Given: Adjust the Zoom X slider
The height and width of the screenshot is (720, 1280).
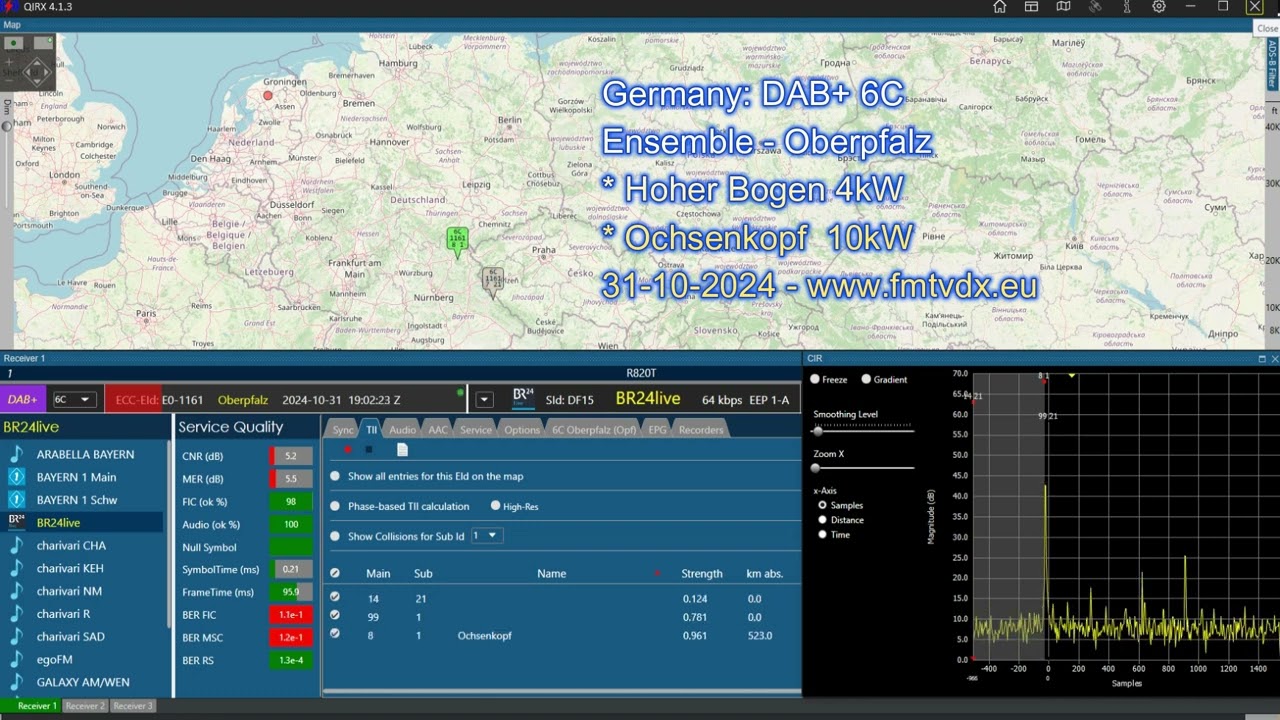Looking at the screenshot, I should 815,467.
